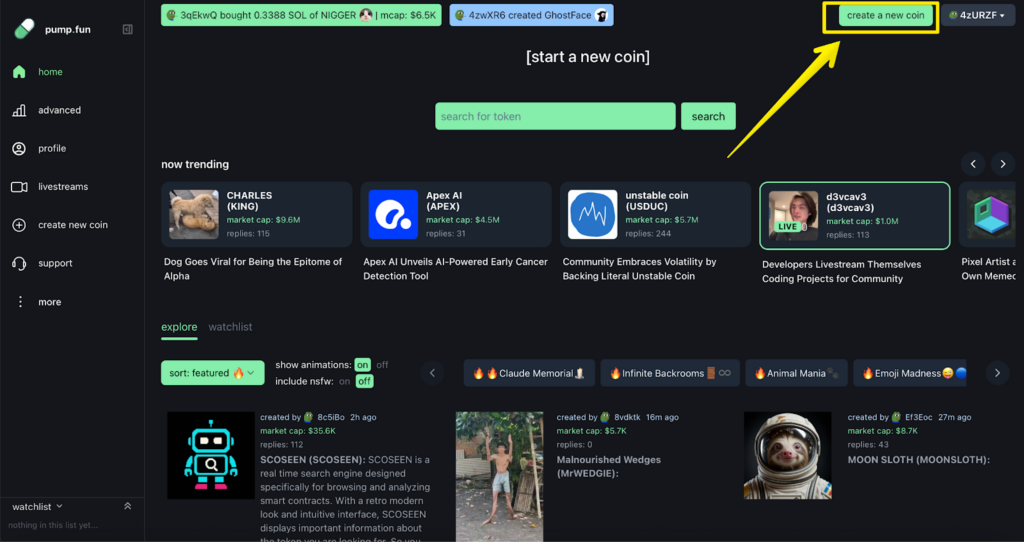Open the Apex AI logo thumbnail

tap(393, 214)
